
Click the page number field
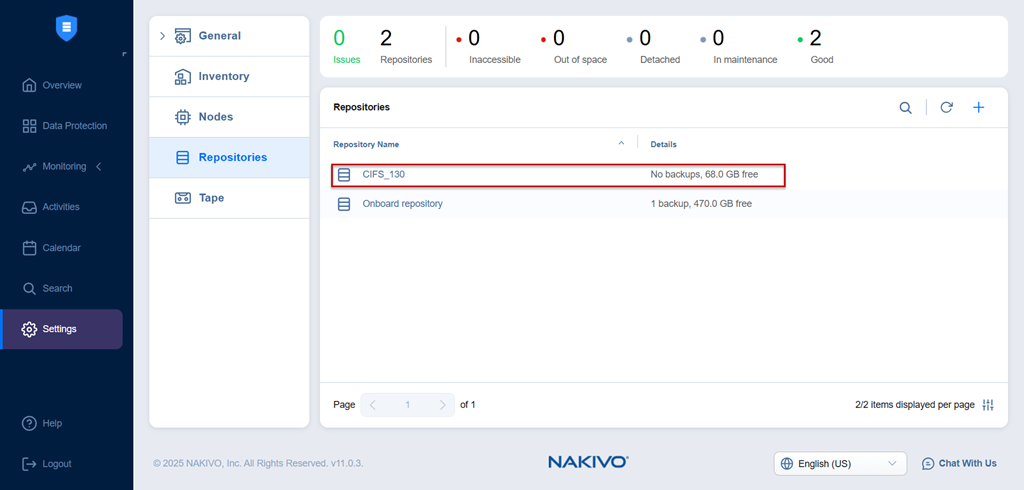point(408,405)
